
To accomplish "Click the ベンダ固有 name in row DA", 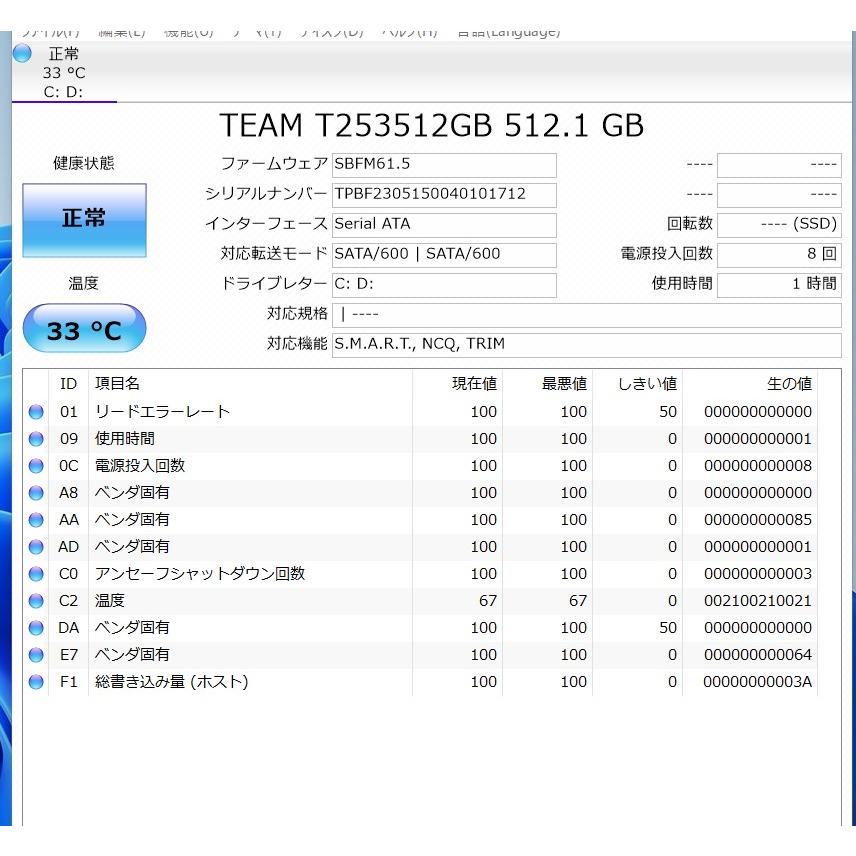I will 132,628.
